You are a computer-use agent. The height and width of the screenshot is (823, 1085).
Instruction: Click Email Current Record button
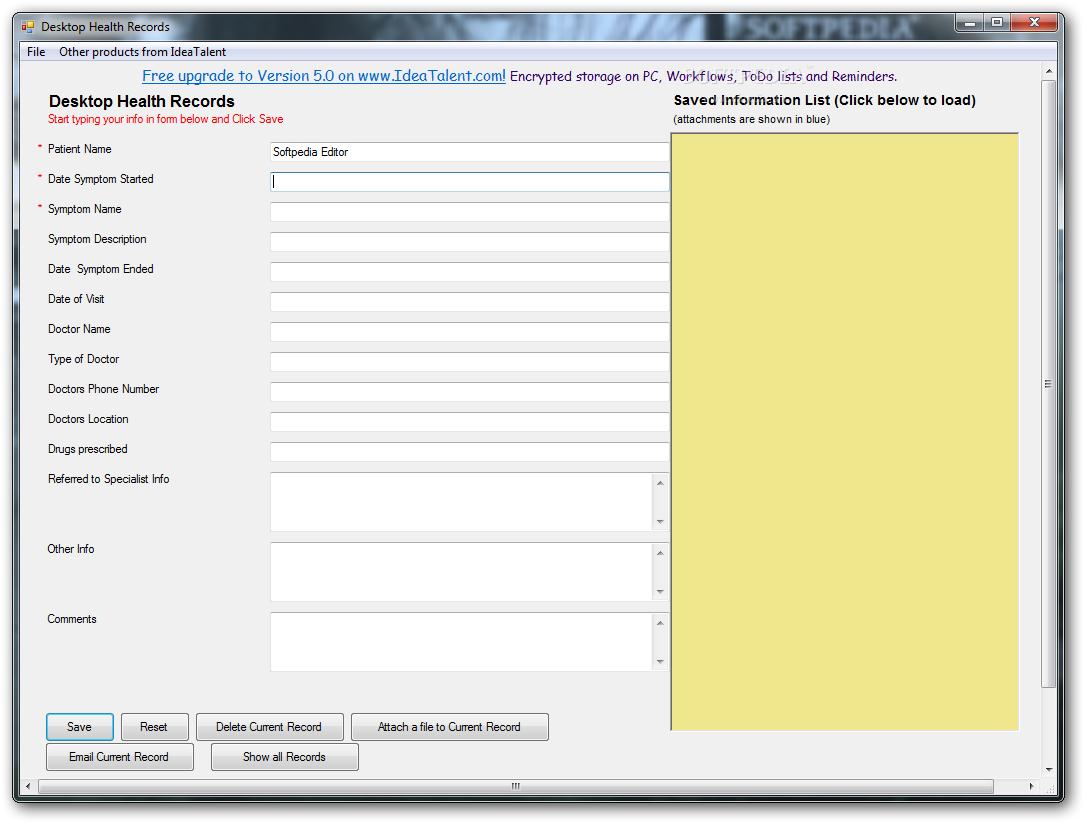pyautogui.click(x=120, y=757)
